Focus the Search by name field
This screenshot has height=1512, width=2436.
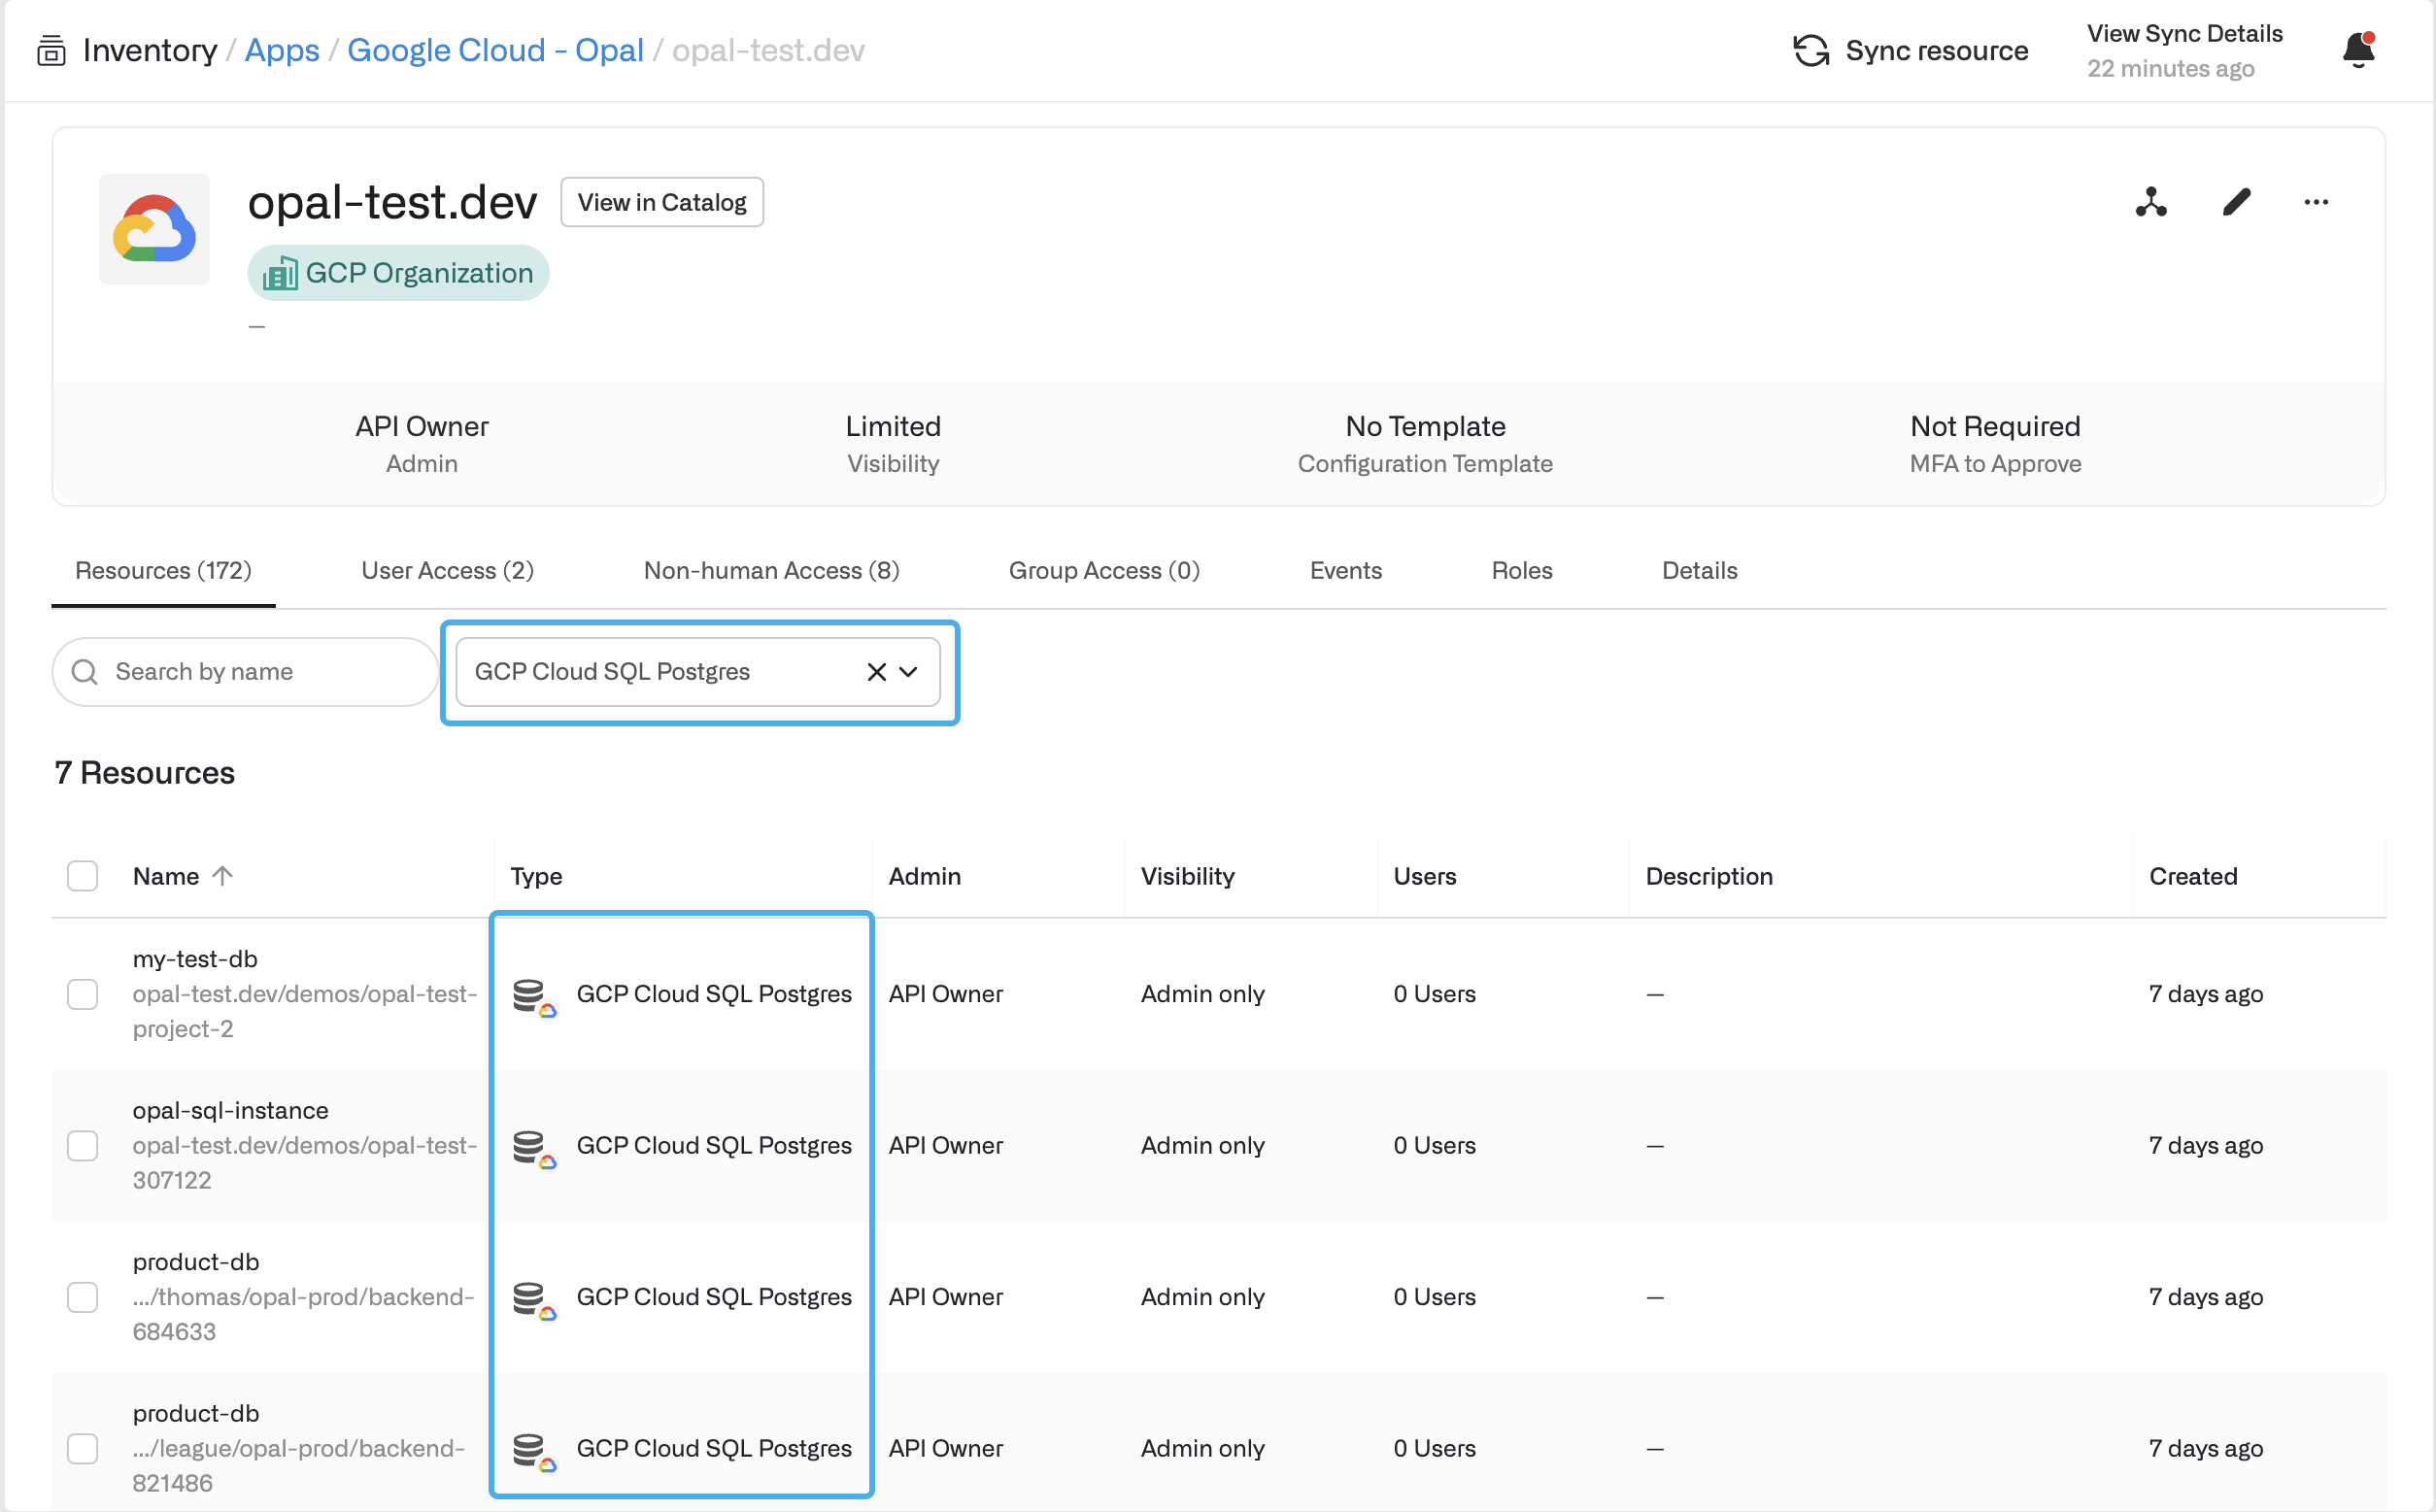point(260,672)
